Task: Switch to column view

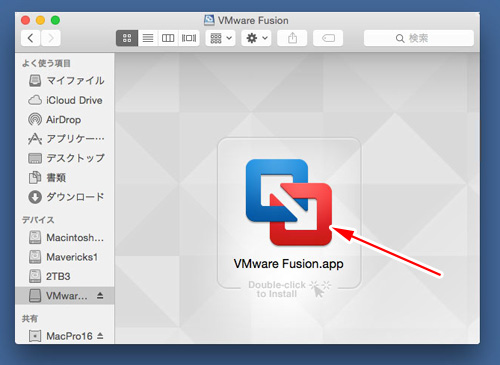Action: click(168, 38)
